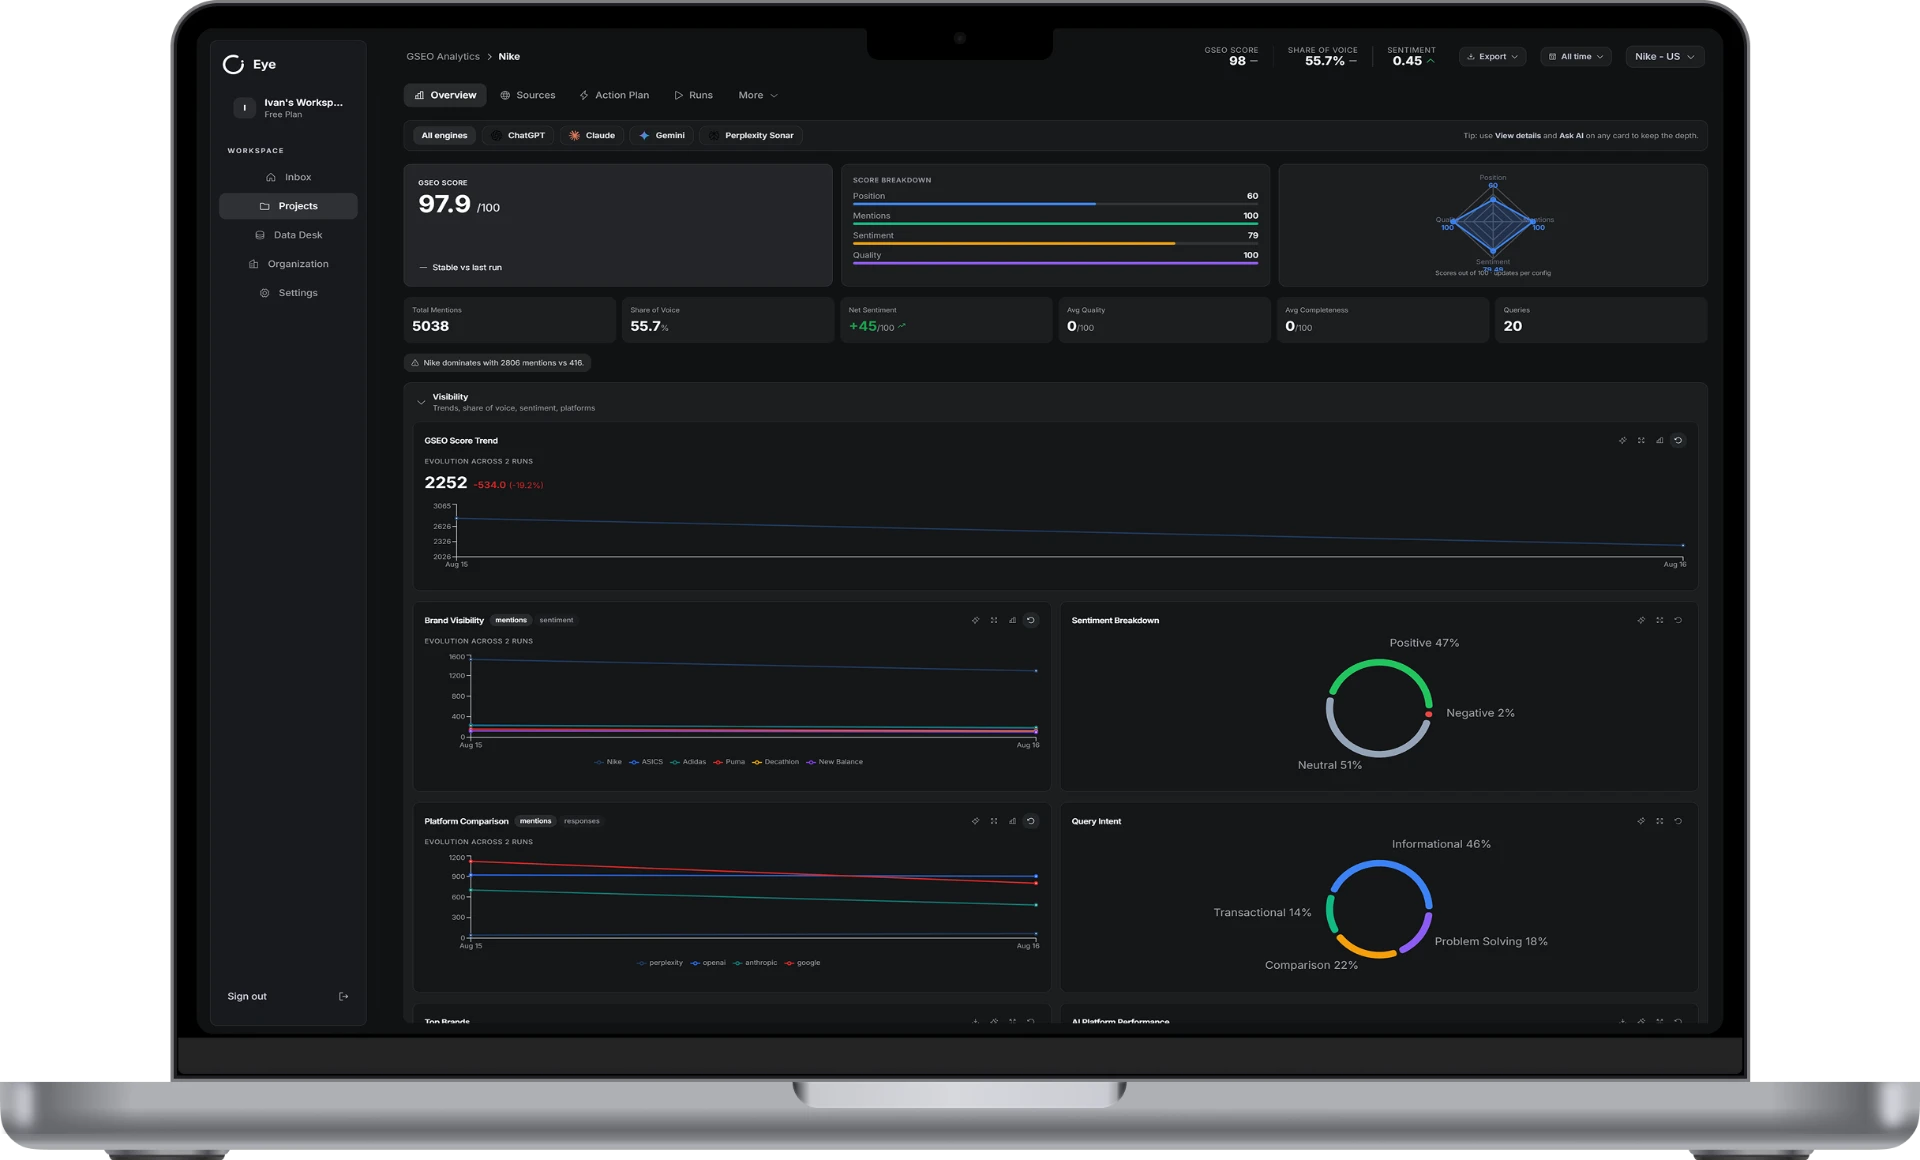This screenshot has width=1920, height=1160.
Task: Open the Export dropdown
Action: [1492, 57]
